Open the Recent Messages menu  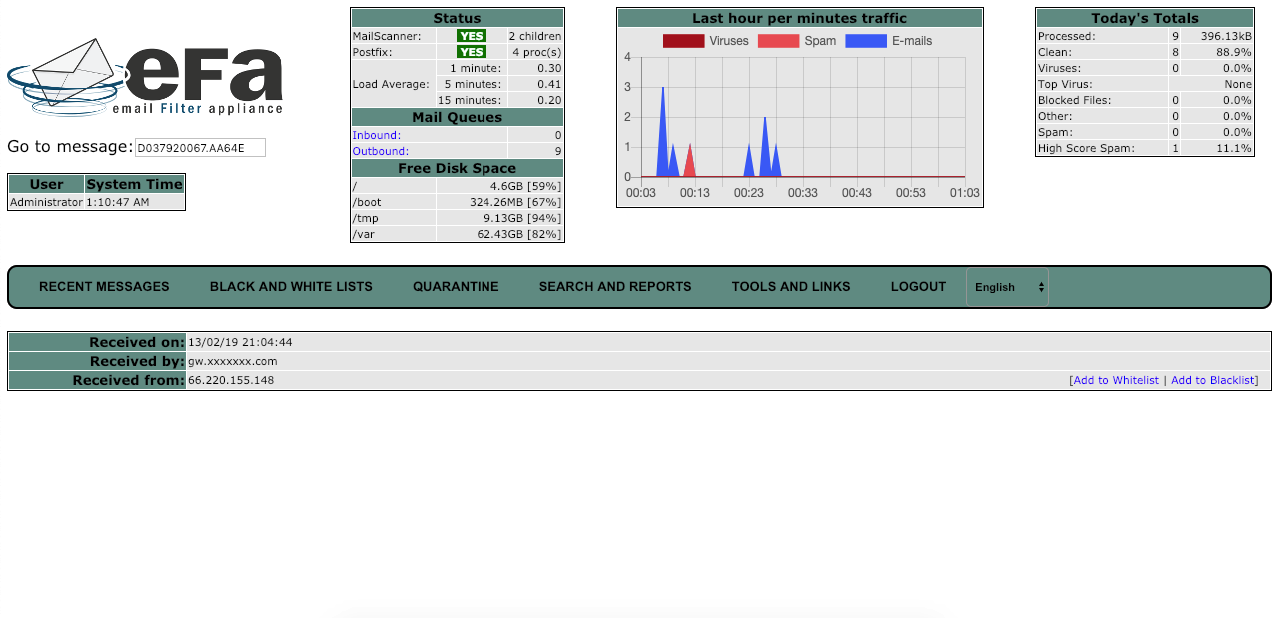(x=104, y=287)
